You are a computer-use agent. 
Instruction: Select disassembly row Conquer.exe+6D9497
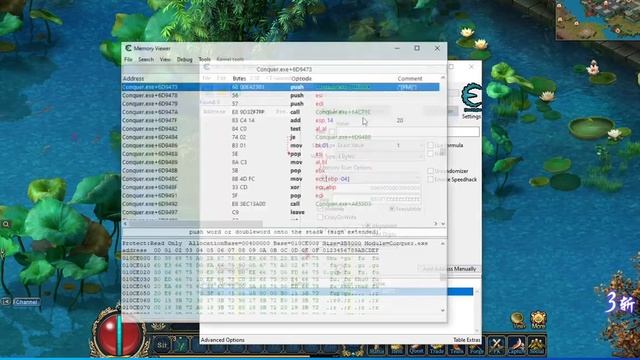point(280,212)
